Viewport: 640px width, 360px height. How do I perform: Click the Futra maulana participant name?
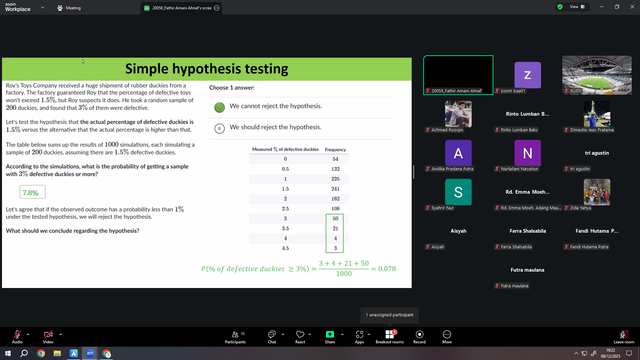coord(527,270)
